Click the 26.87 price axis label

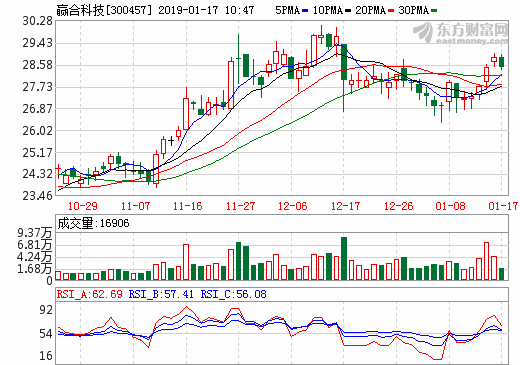tap(38, 108)
